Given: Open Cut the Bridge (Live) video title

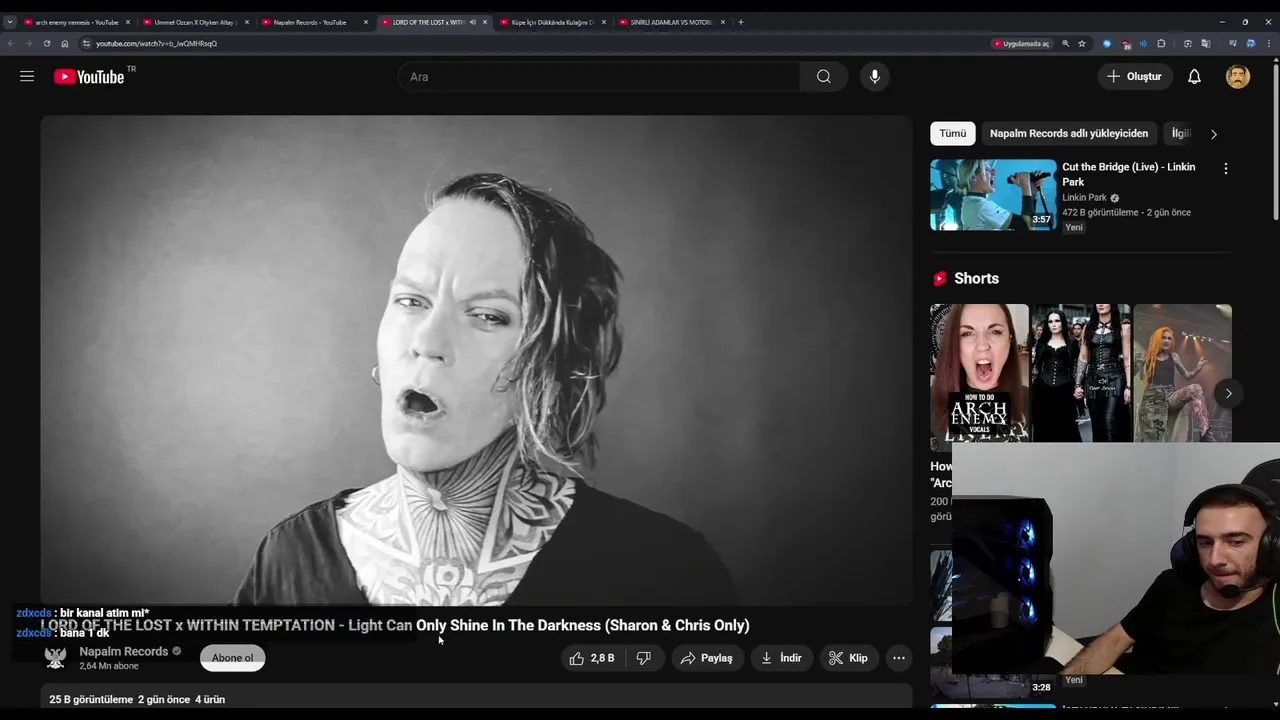Looking at the screenshot, I should [1128, 174].
